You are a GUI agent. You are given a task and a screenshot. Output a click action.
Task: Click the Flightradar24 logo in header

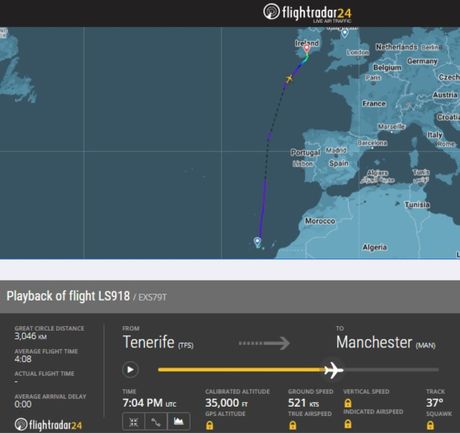pyautogui.click(x=307, y=13)
